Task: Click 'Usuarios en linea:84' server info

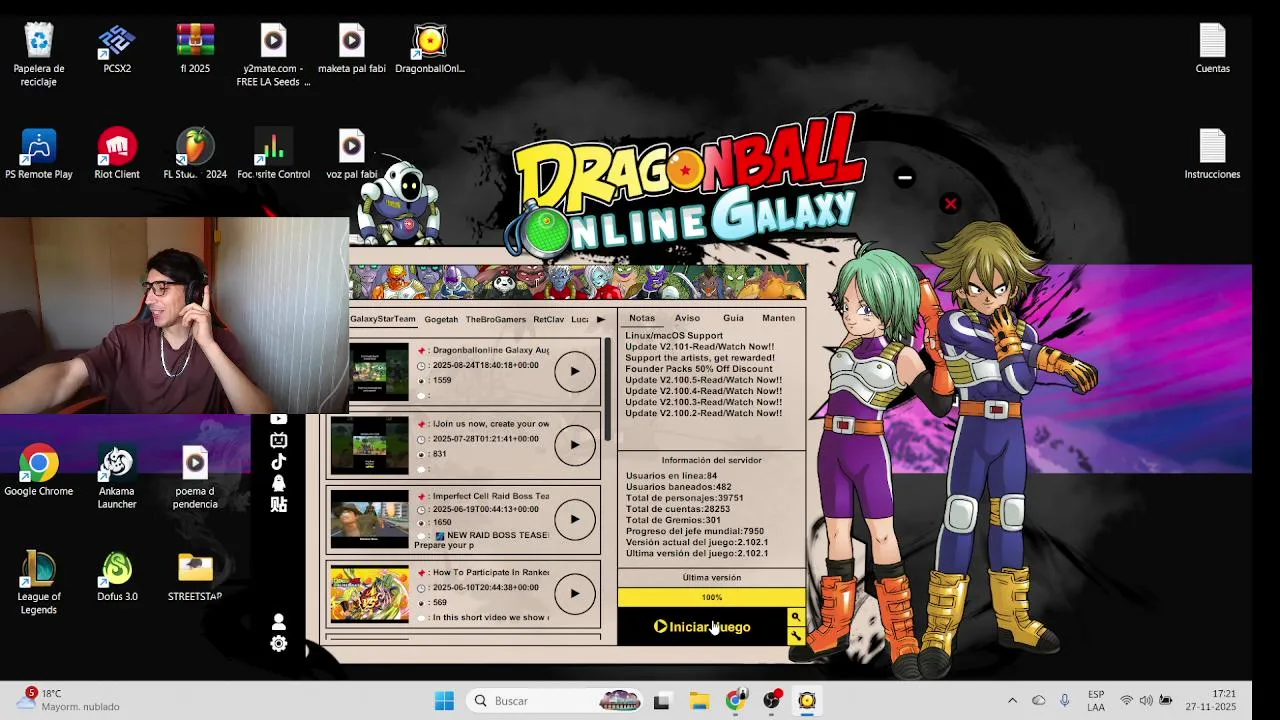Action: (x=671, y=476)
